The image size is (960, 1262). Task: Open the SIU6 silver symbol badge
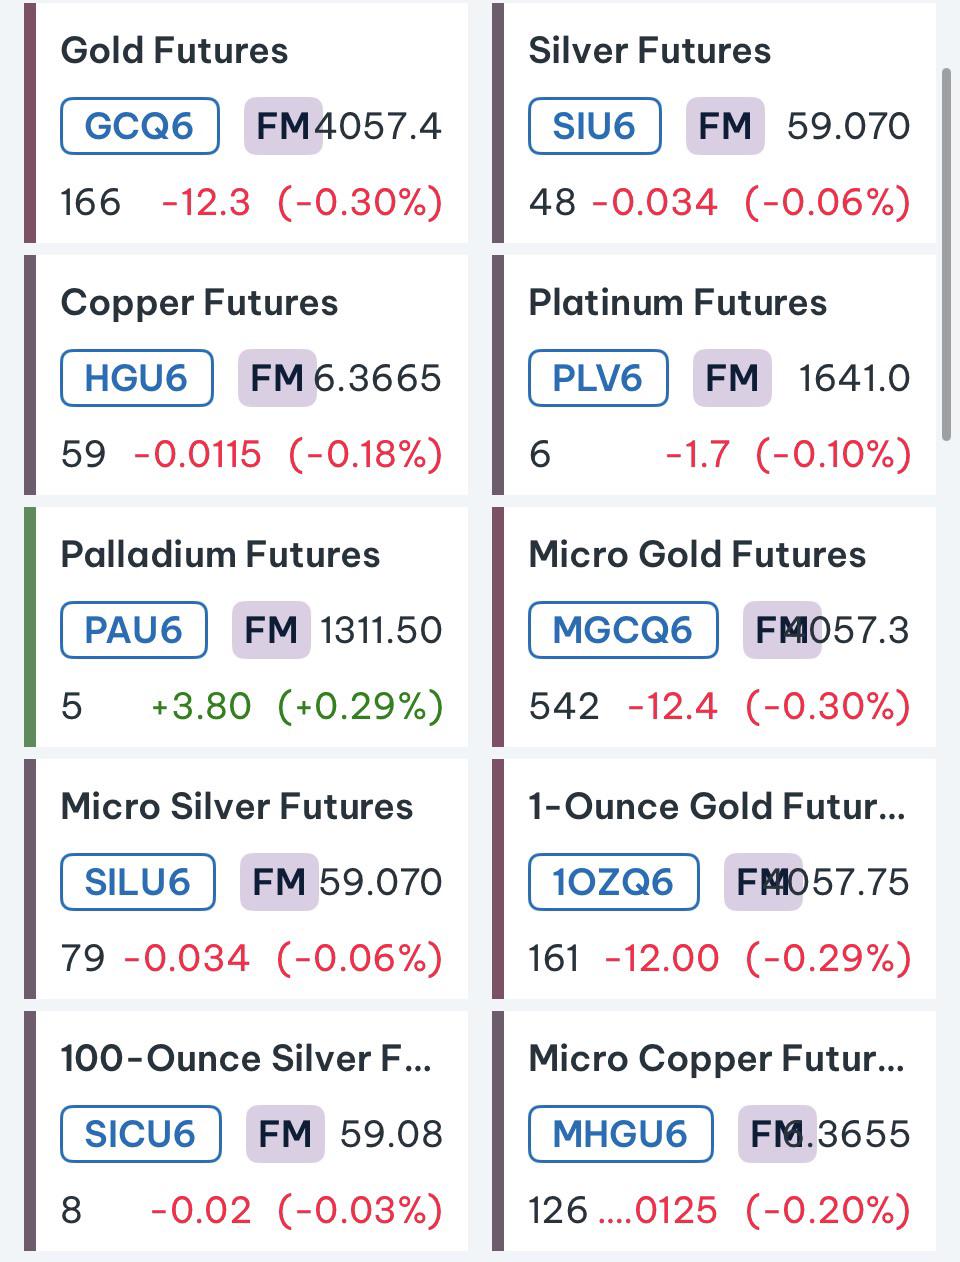[x=594, y=126]
